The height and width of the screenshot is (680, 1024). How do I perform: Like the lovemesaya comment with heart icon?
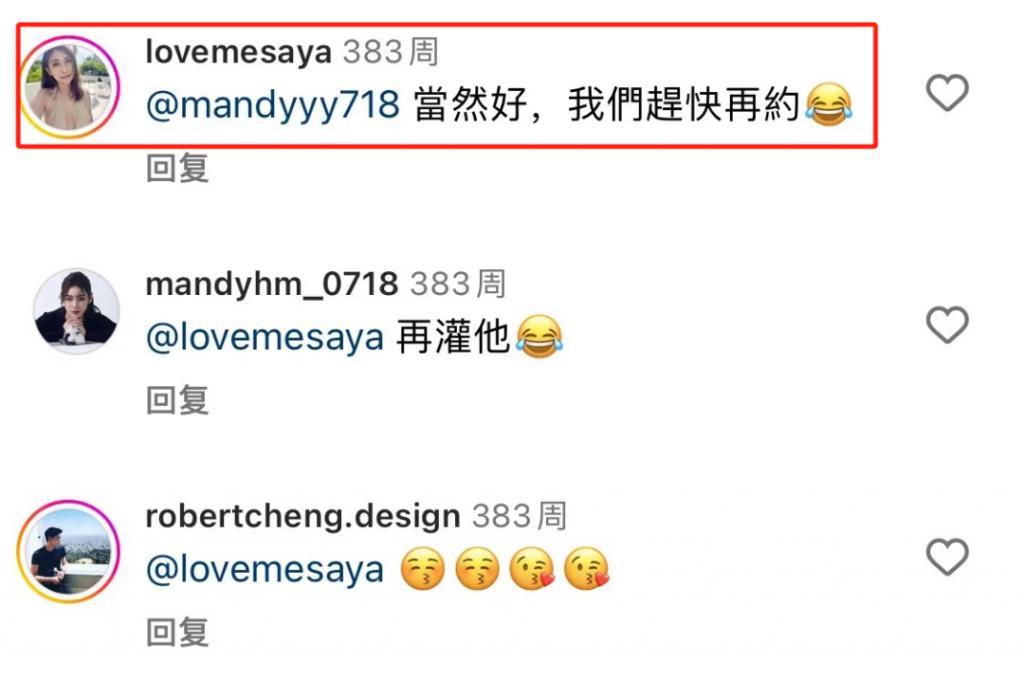tap(947, 92)
